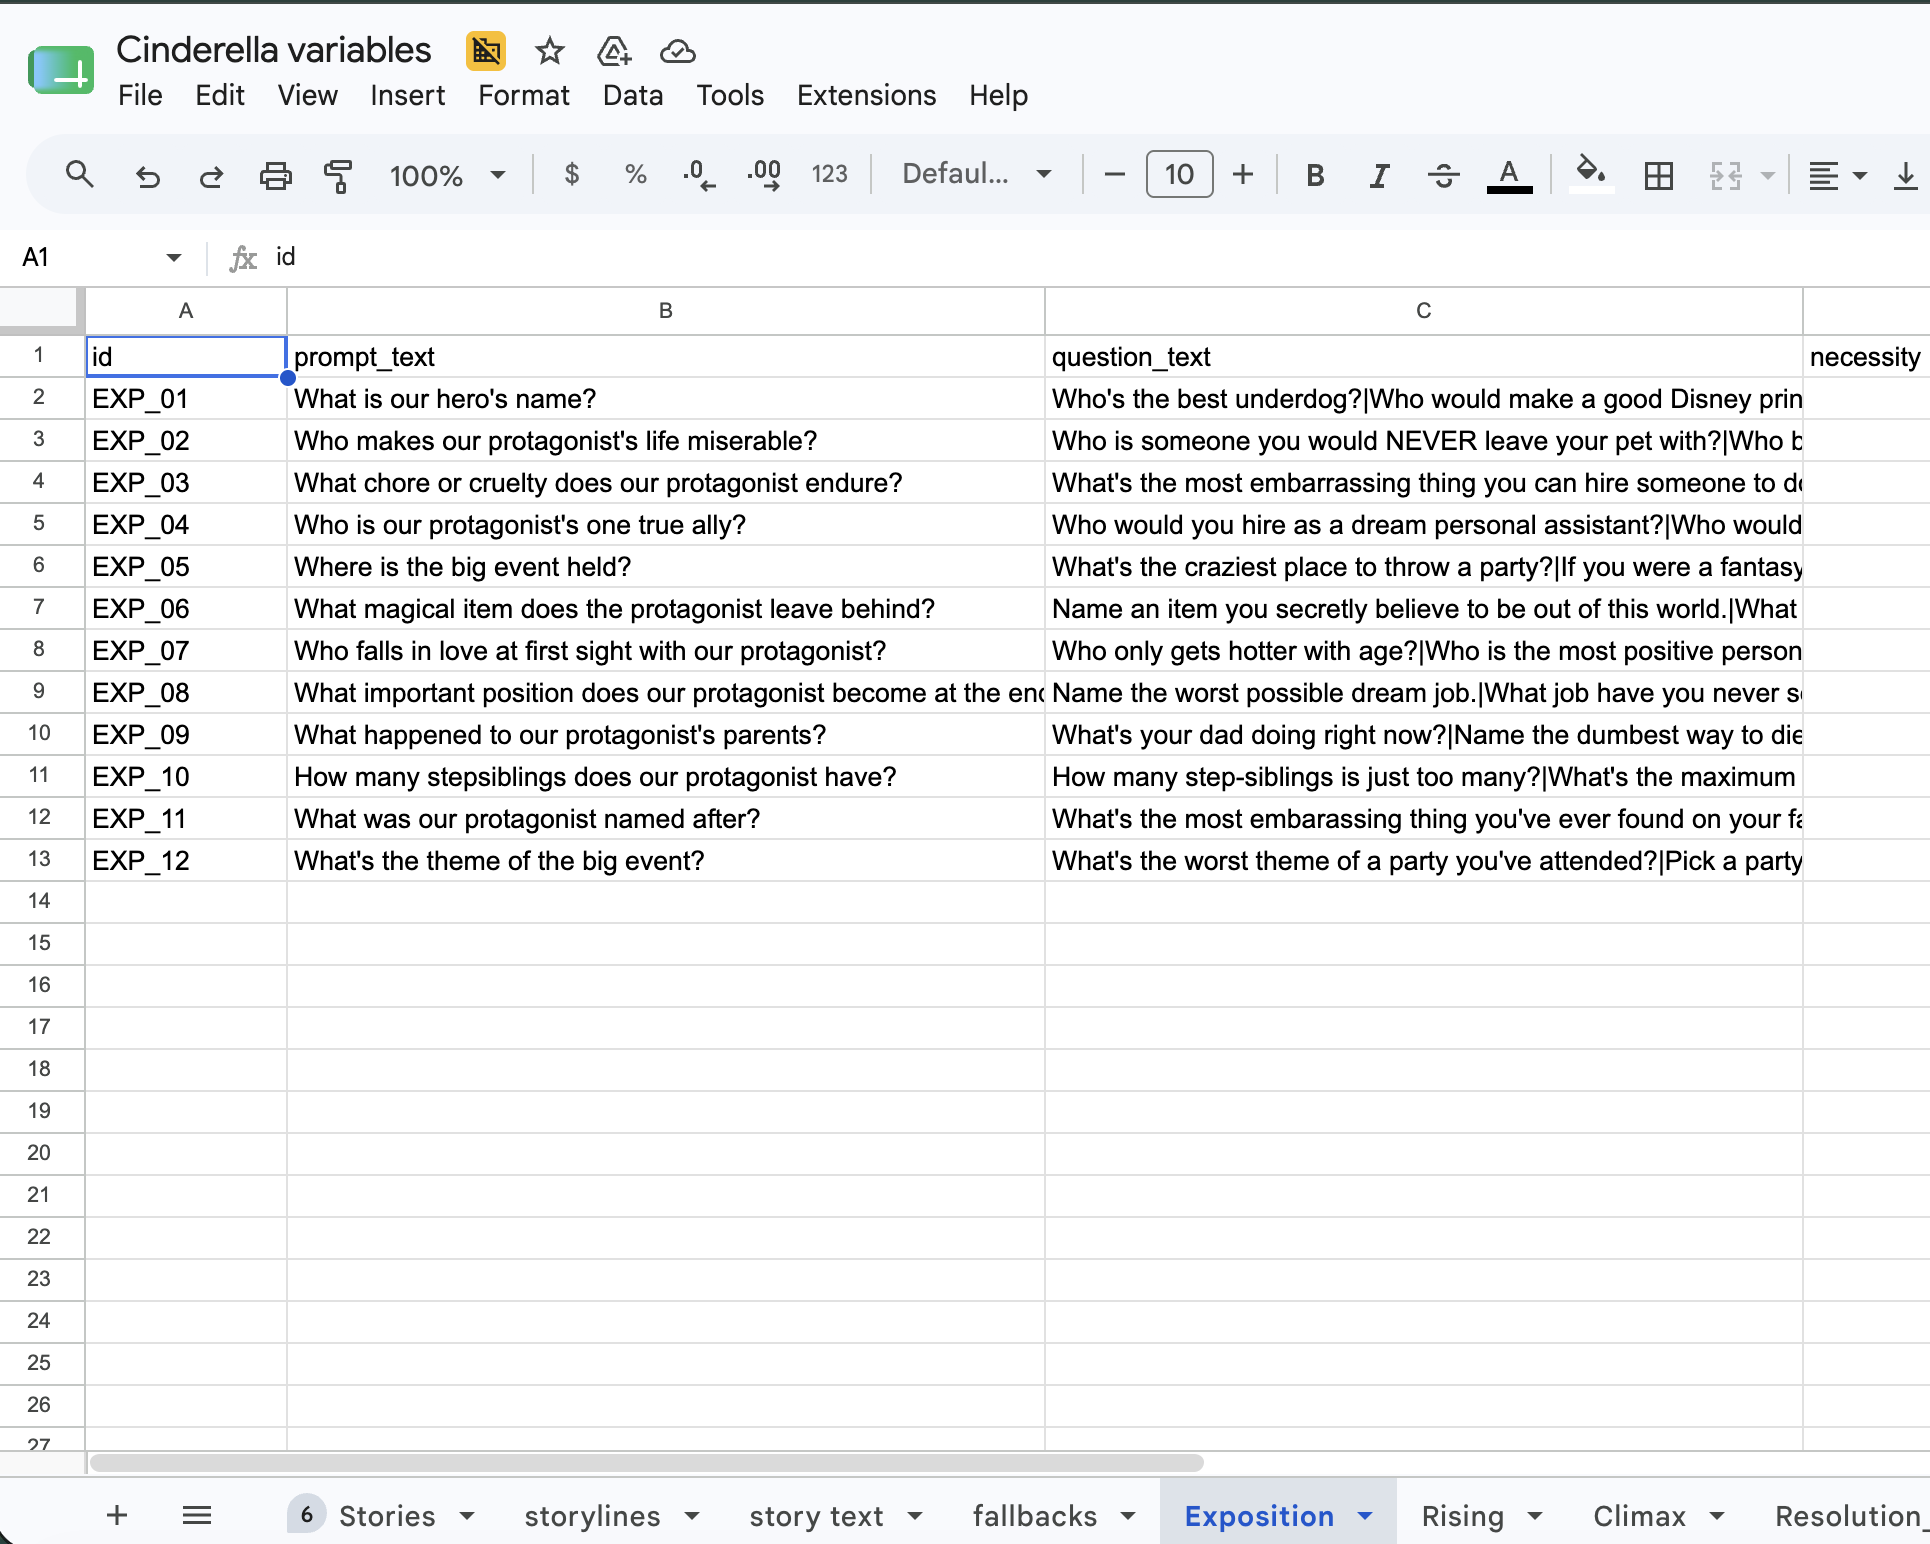Star the Cinderella variables document

[549, 51]
